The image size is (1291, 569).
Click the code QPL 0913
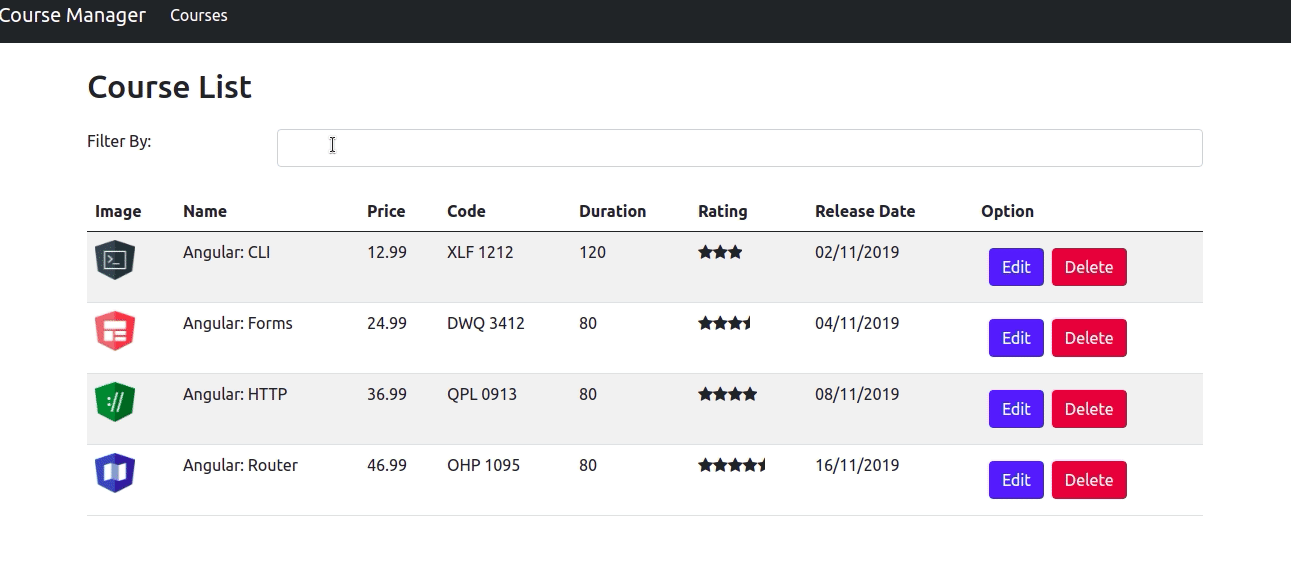coord(482,394)
